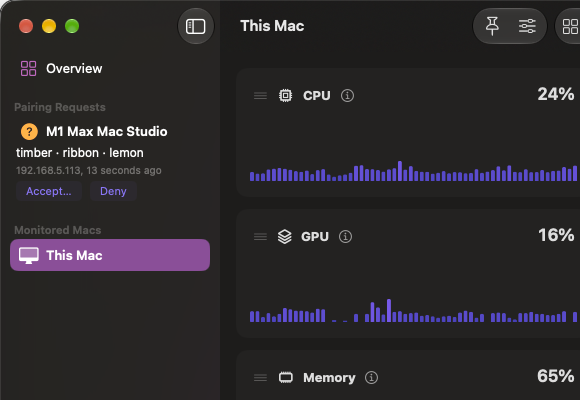The width and height of the screenshot is (580, 400).
Task: Grab the GPU card reorder handle
Action: [260, 236]
